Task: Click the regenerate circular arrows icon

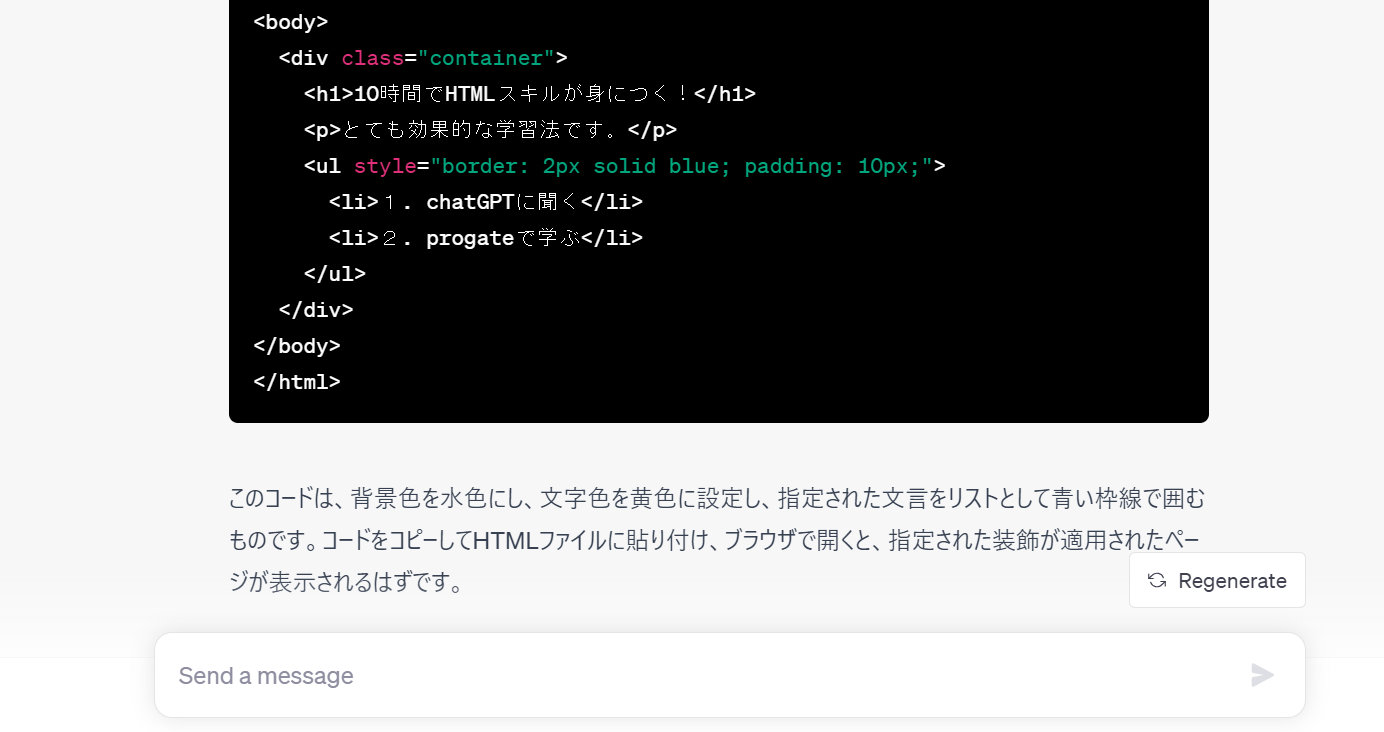Action: point(1157,580)
